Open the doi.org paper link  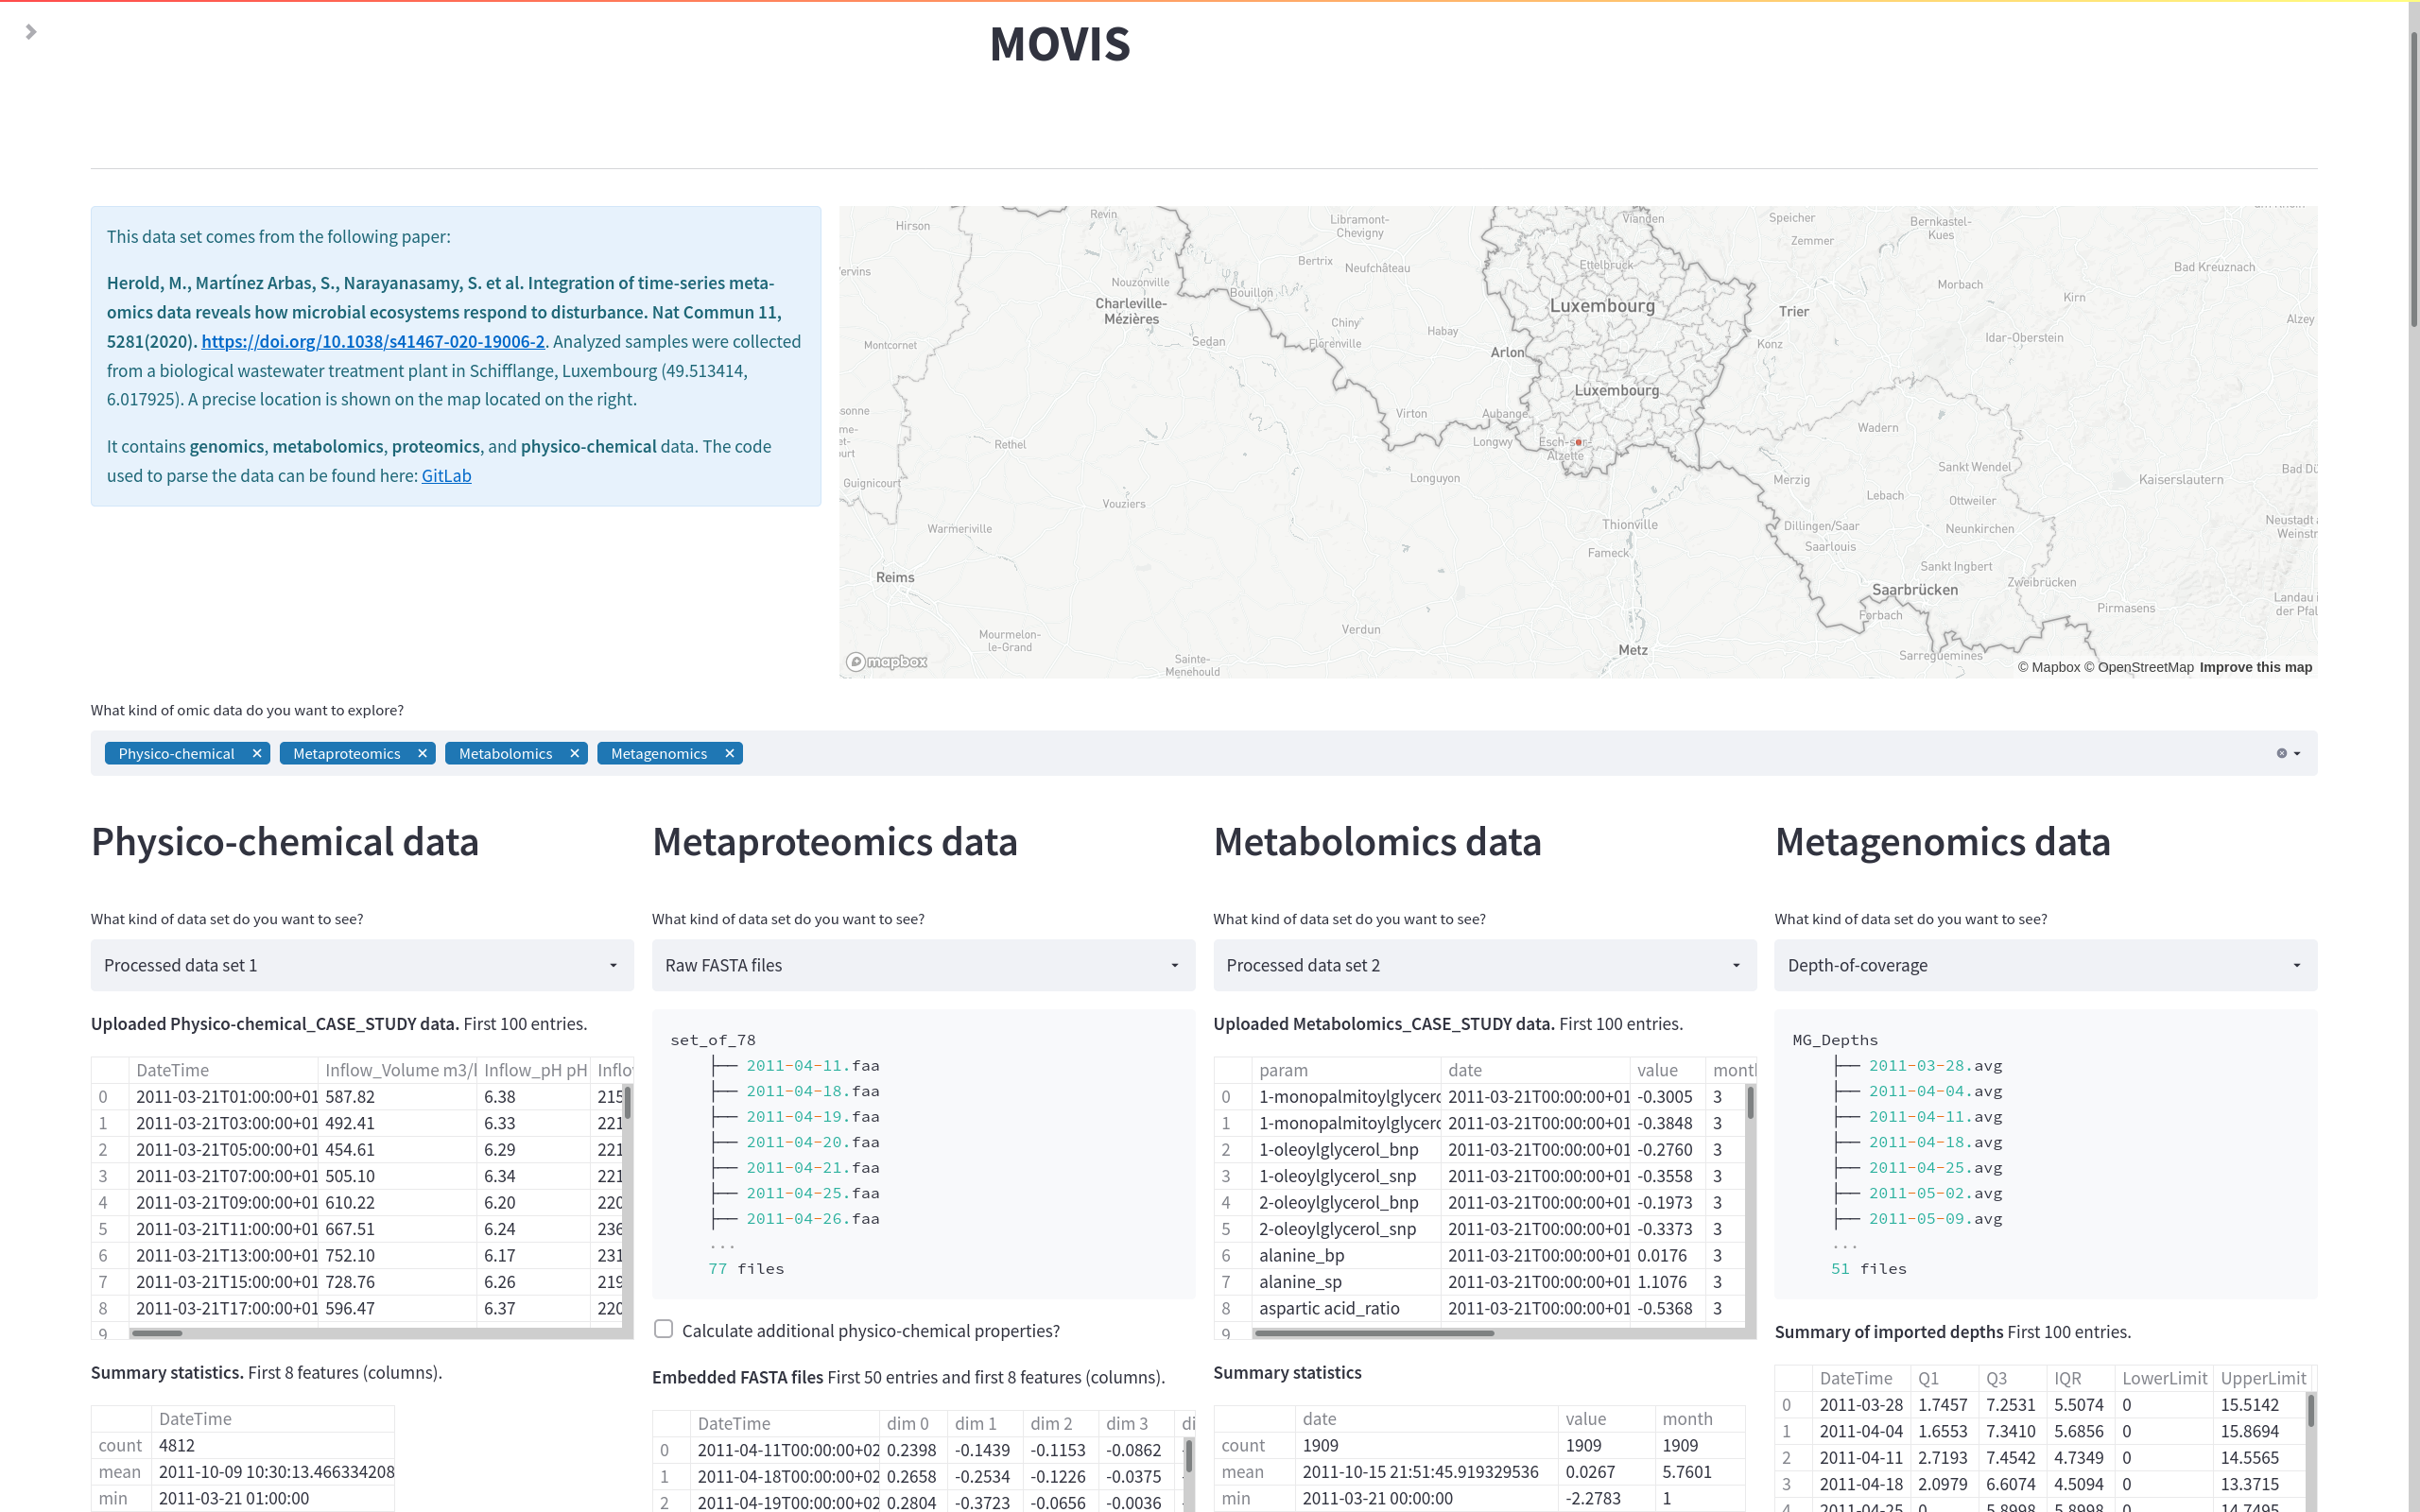373,342
